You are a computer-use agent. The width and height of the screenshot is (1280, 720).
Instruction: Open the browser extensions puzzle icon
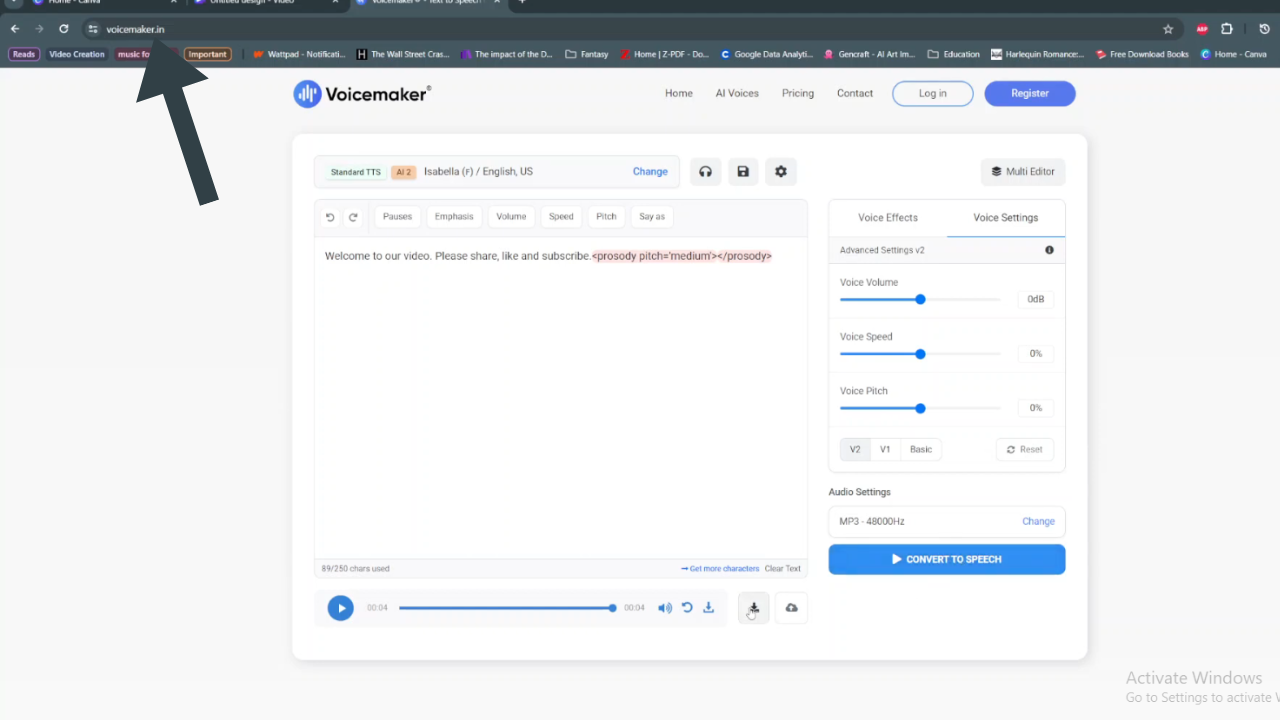pos(1227,29)
